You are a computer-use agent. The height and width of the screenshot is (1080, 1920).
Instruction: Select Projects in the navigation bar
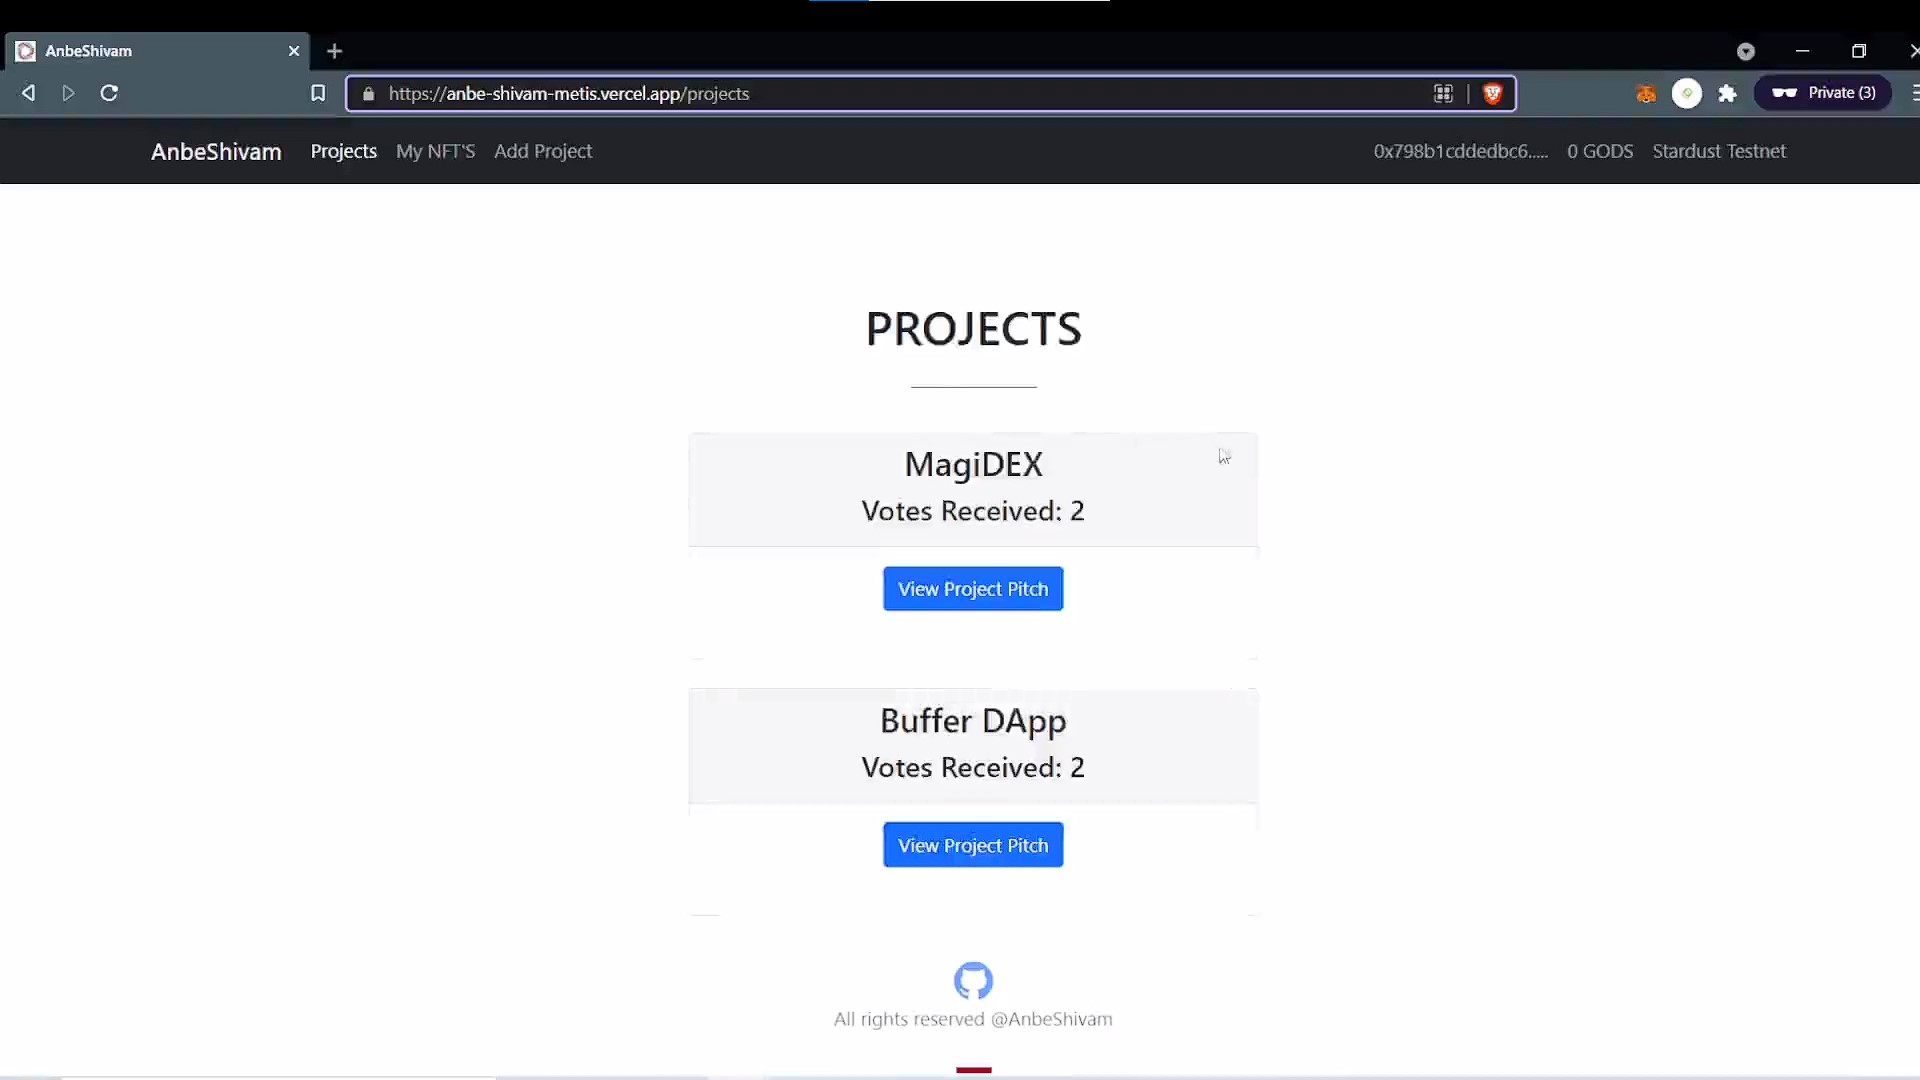tap(343, 151)
